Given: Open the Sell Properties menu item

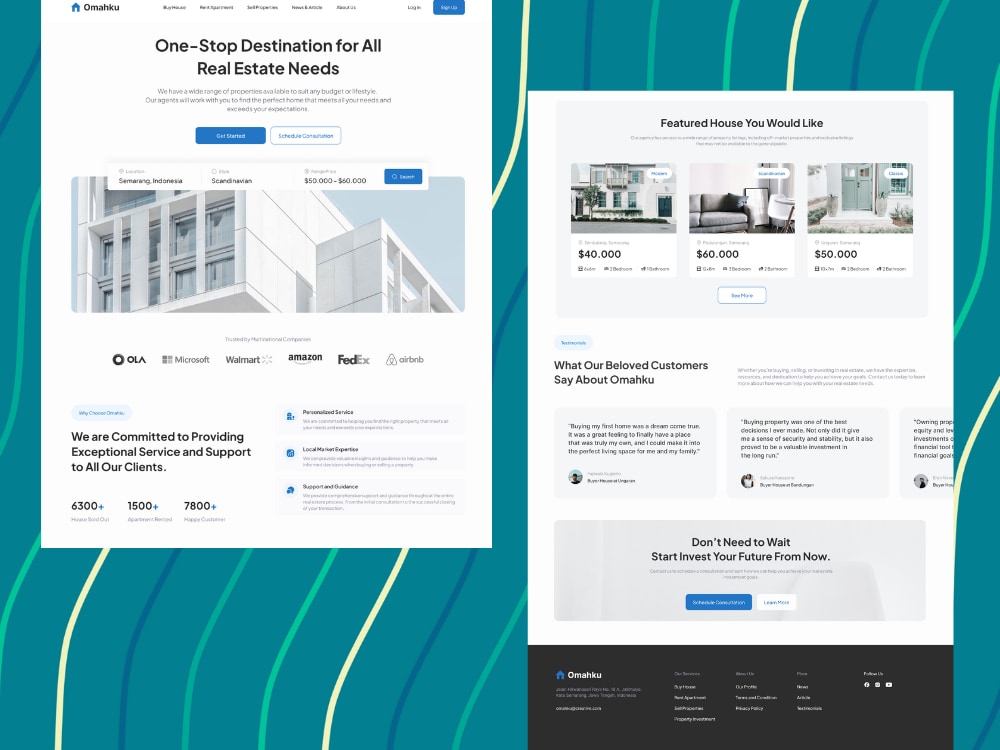Looking at the screenshot, I should coord(262,8).
